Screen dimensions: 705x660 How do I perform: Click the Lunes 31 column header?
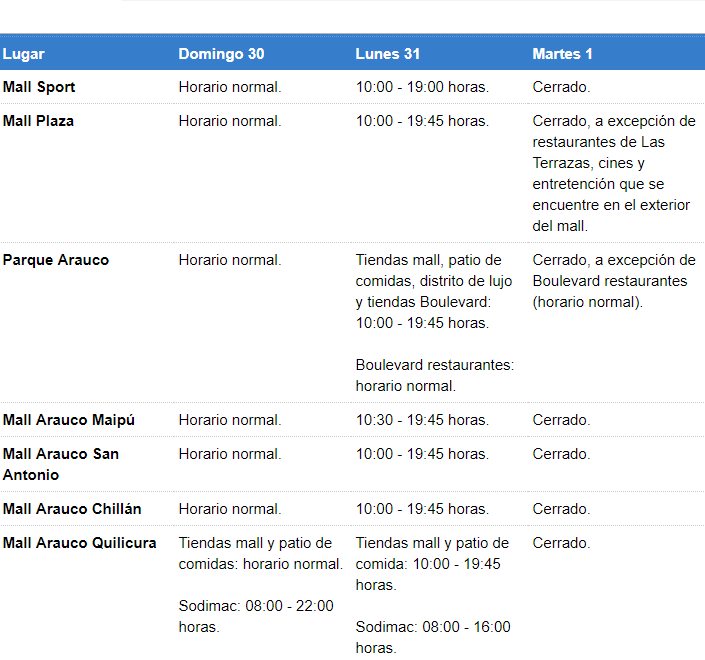tap(387, 54)
